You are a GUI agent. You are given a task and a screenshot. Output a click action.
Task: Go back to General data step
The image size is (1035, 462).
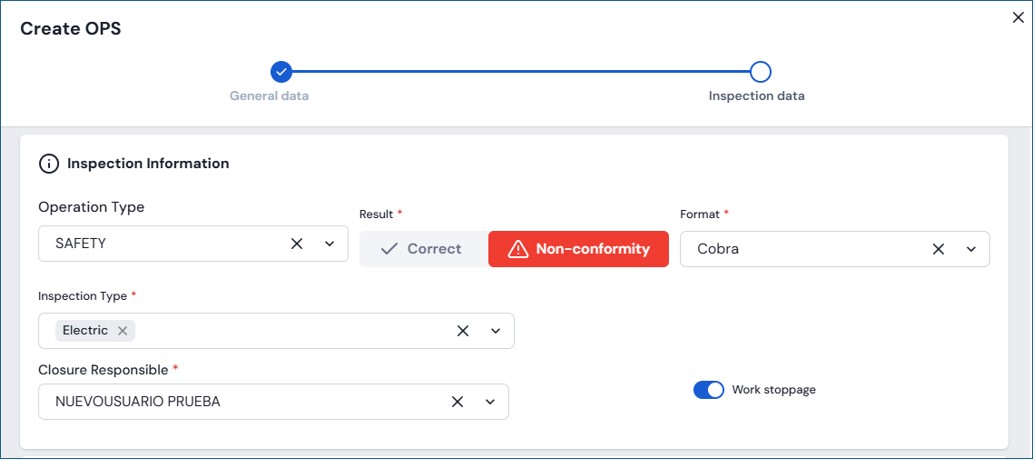(281, 72)
